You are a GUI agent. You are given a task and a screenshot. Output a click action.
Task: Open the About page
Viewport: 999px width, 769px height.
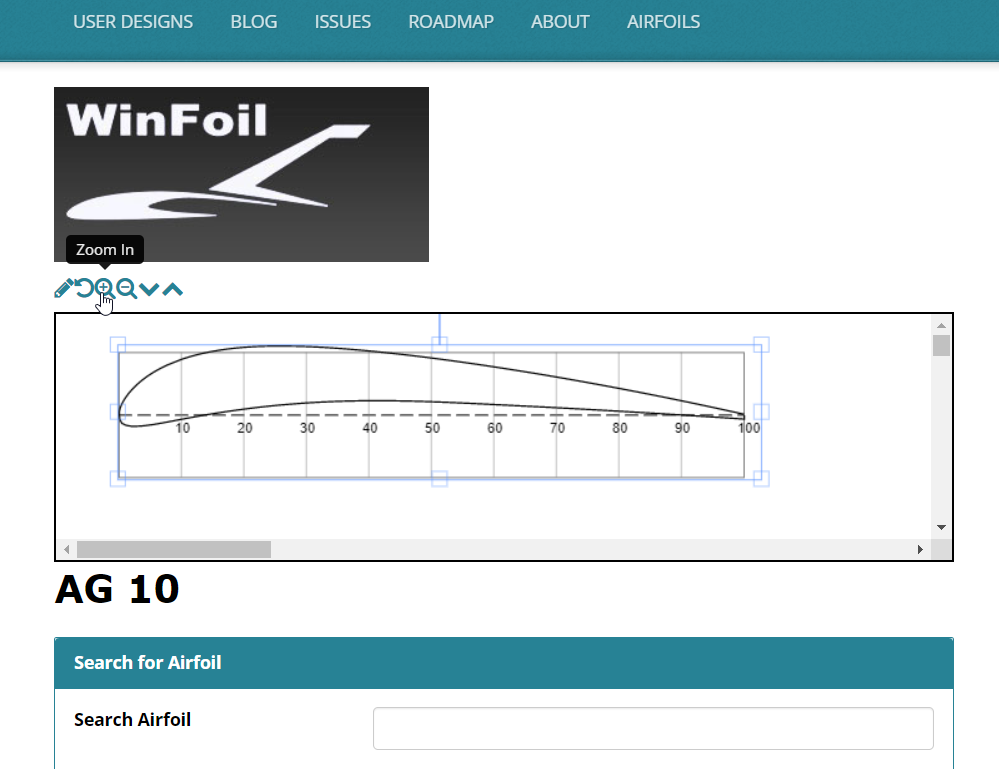560,22
